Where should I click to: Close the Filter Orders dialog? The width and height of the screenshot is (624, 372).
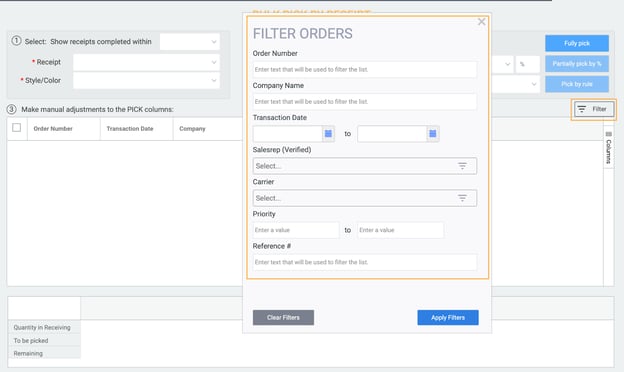[482, 22]
